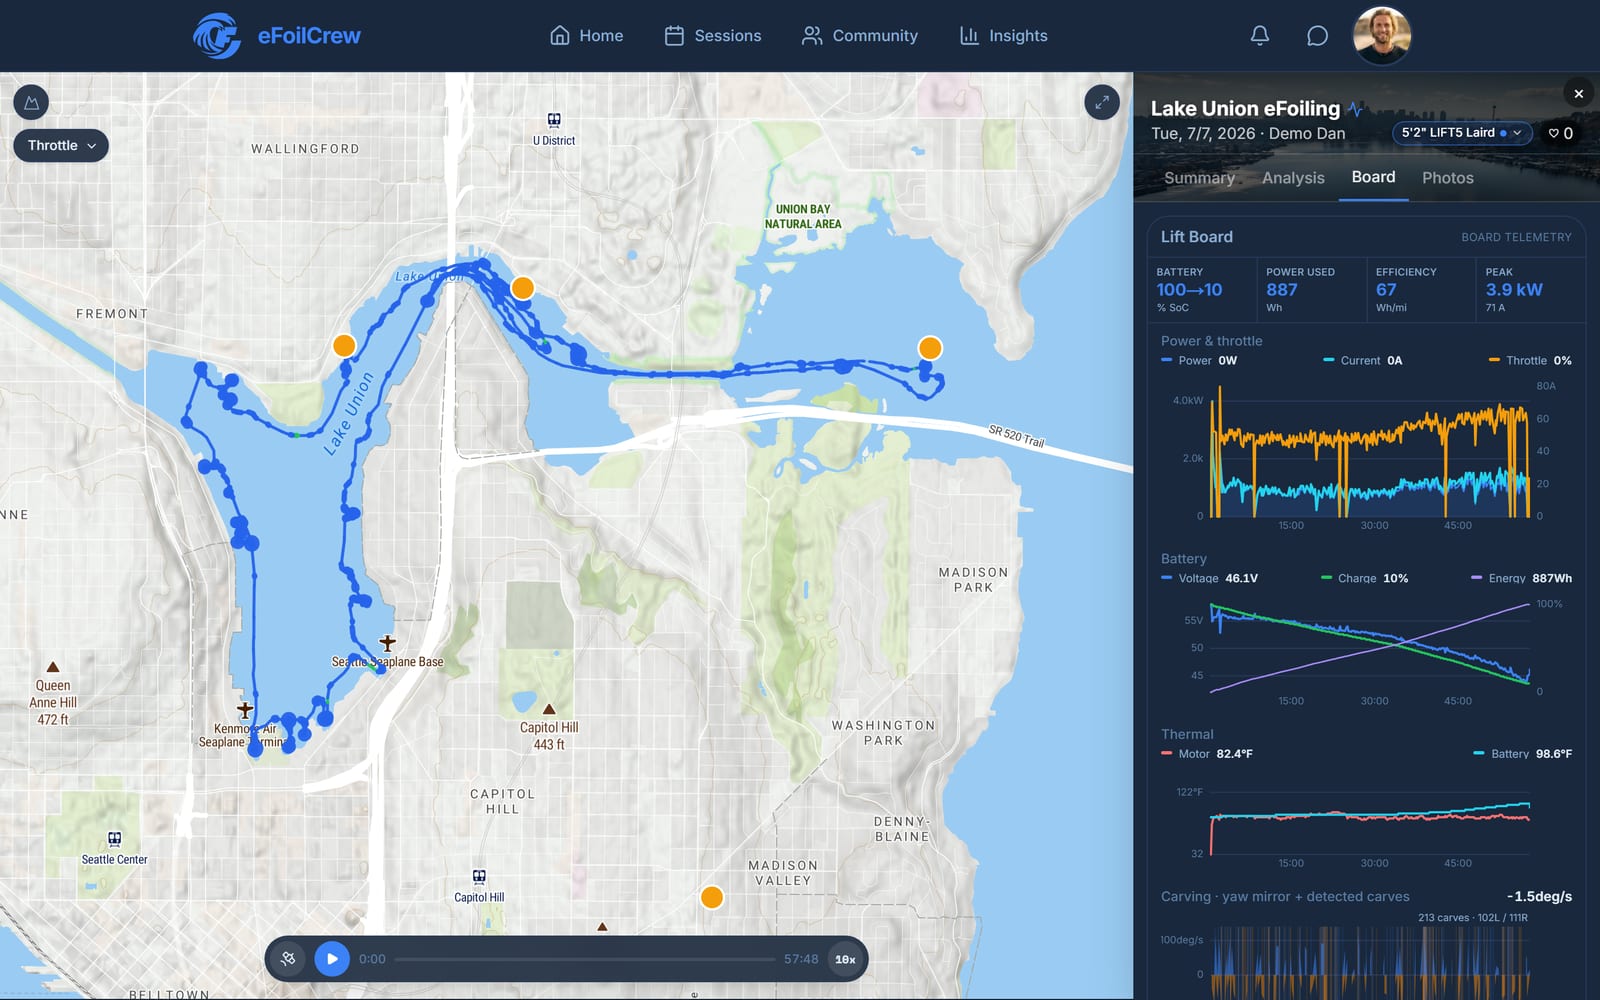Open the Community page

(x=860, y=36)
